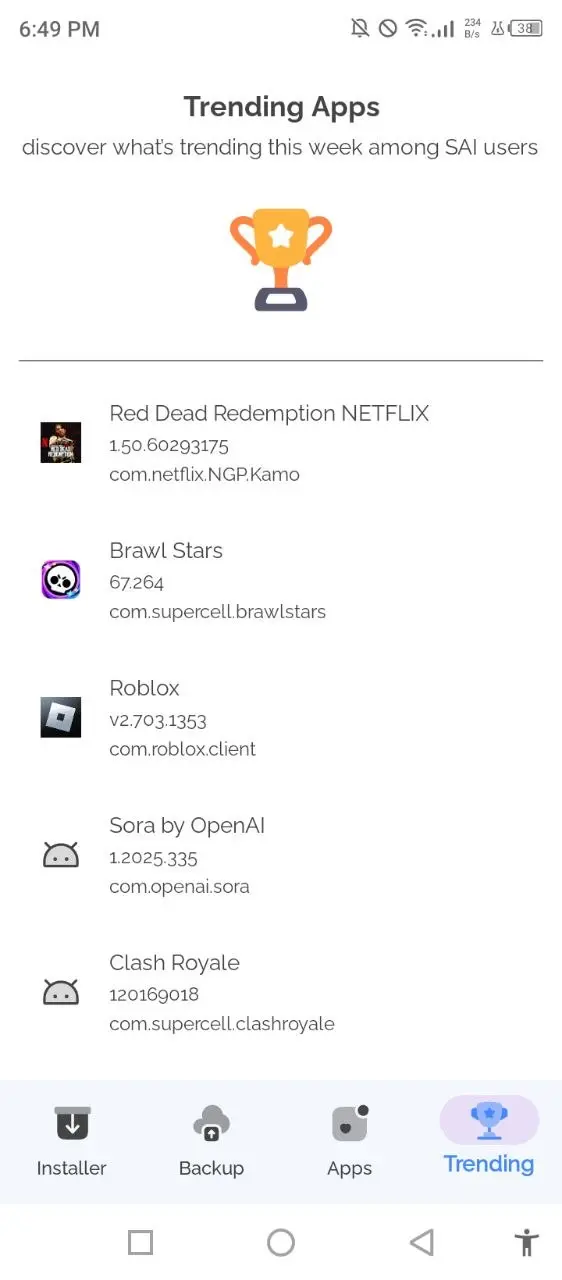Choose the Sora by OpenAI title
Viewport: 562px width, 1280px height.
187,826
